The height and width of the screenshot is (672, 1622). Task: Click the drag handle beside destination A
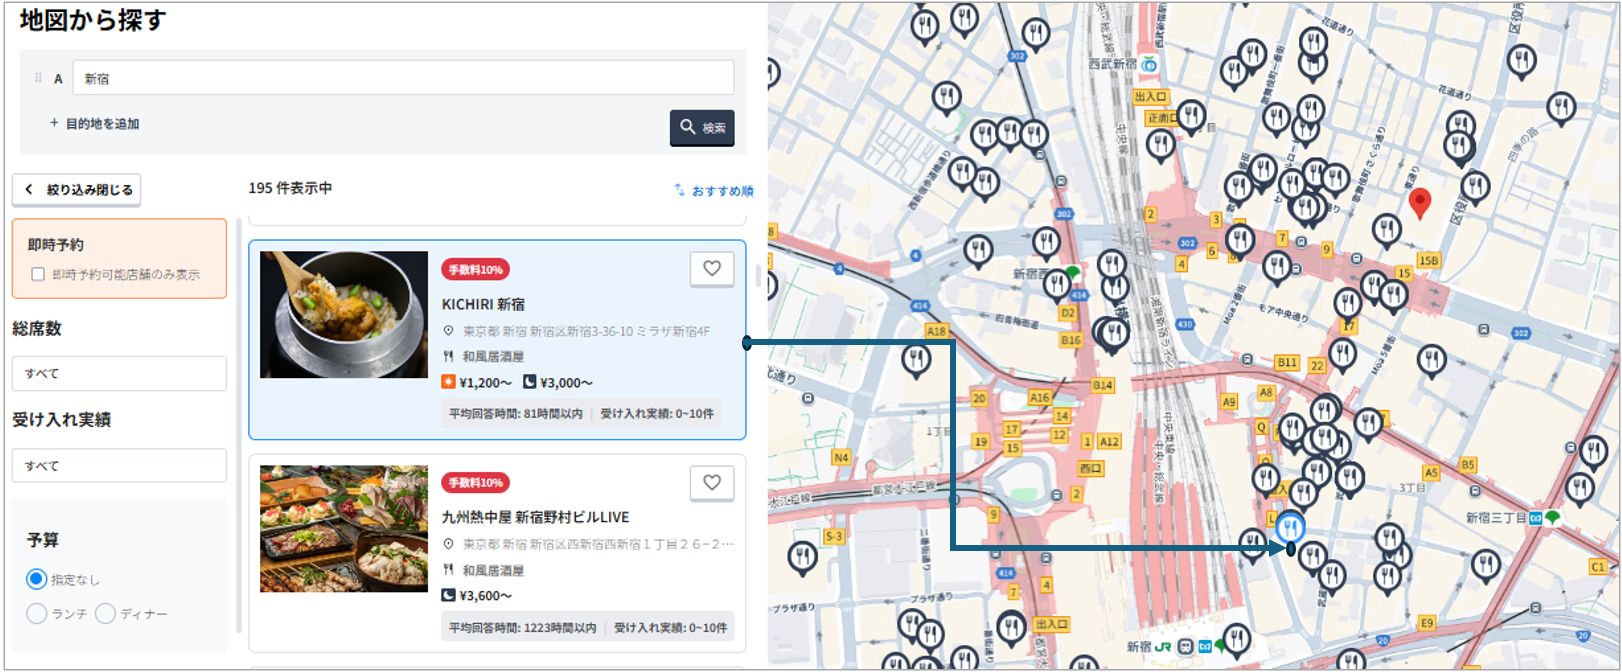click(x=38, y=78)
